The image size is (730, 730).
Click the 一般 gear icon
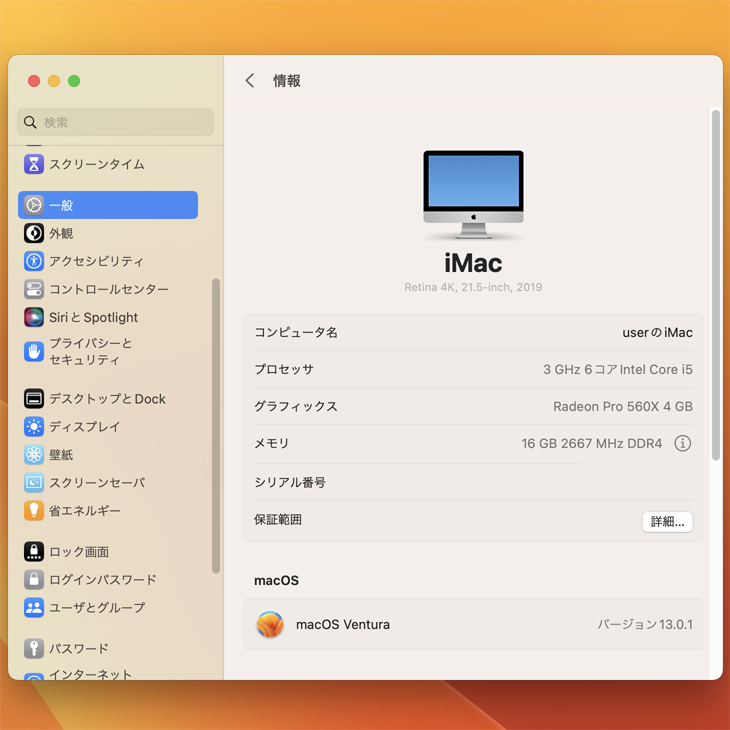click(x=34, y=205)
